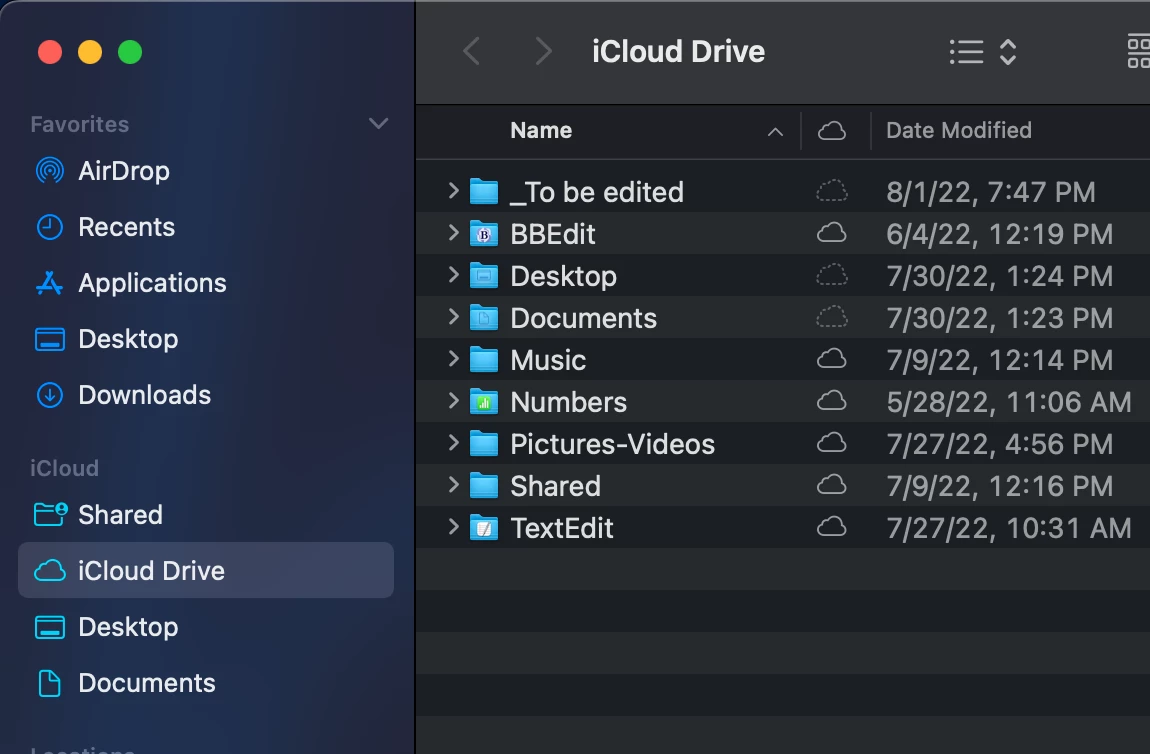The width and height of the screenshot is (1150, 754).
Task: Click the group-by grid icon in toolbar
Action: tap(1138, 52)
